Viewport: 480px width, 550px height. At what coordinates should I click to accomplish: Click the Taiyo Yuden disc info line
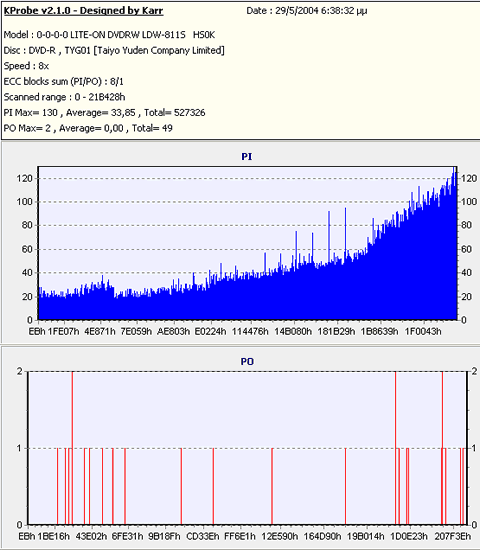(x=114, y=51)
